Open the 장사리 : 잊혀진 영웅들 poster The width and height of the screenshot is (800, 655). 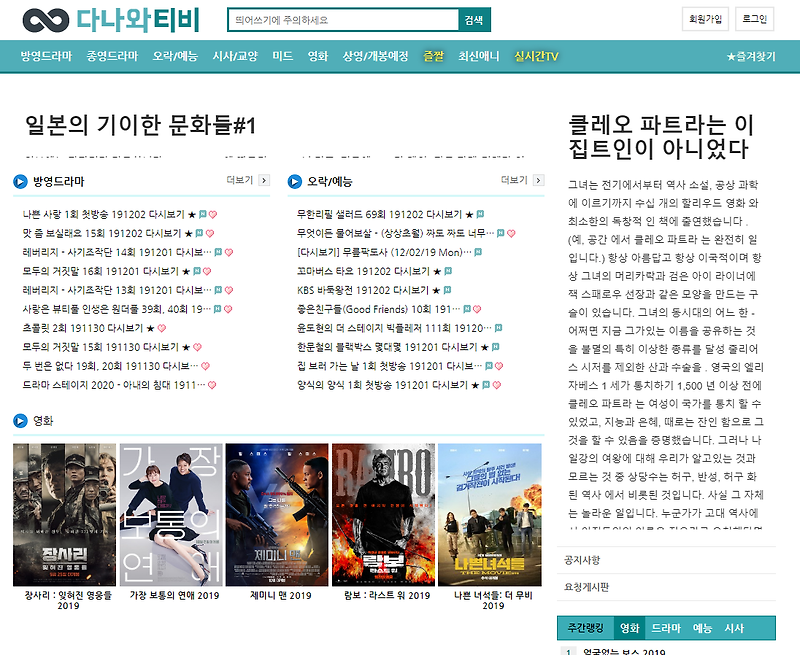pyautogui.click(x=64, y=515)
